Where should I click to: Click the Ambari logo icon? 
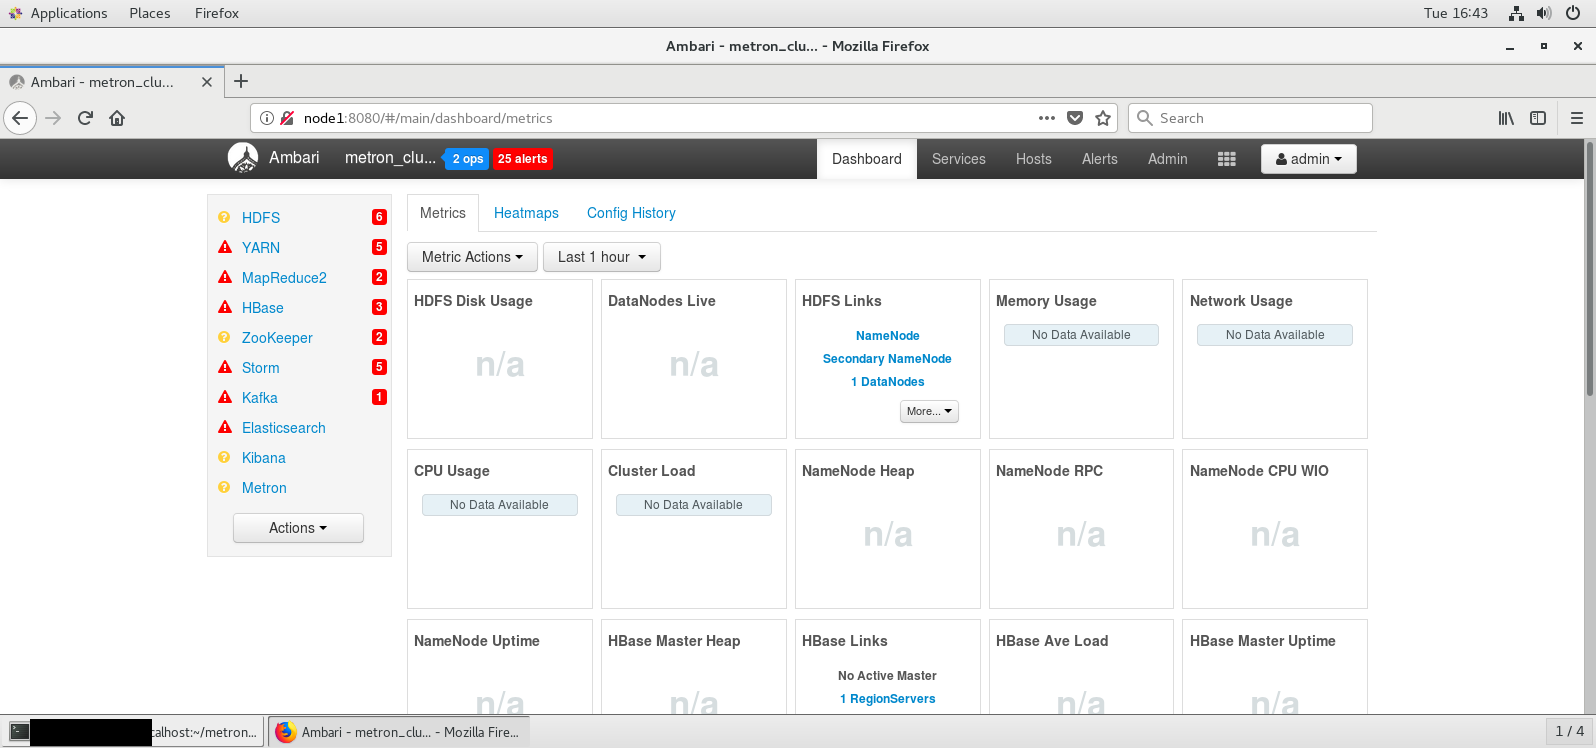pos(243,158)
